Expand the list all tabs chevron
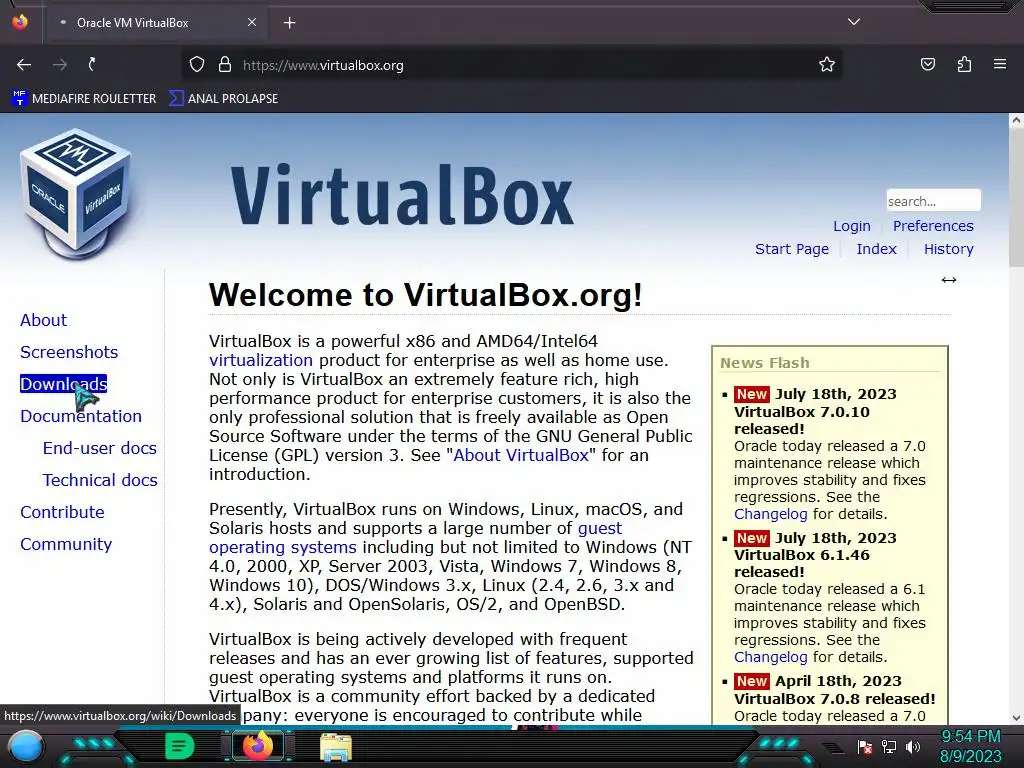1024x768 pixels. [x=854, y=22]
